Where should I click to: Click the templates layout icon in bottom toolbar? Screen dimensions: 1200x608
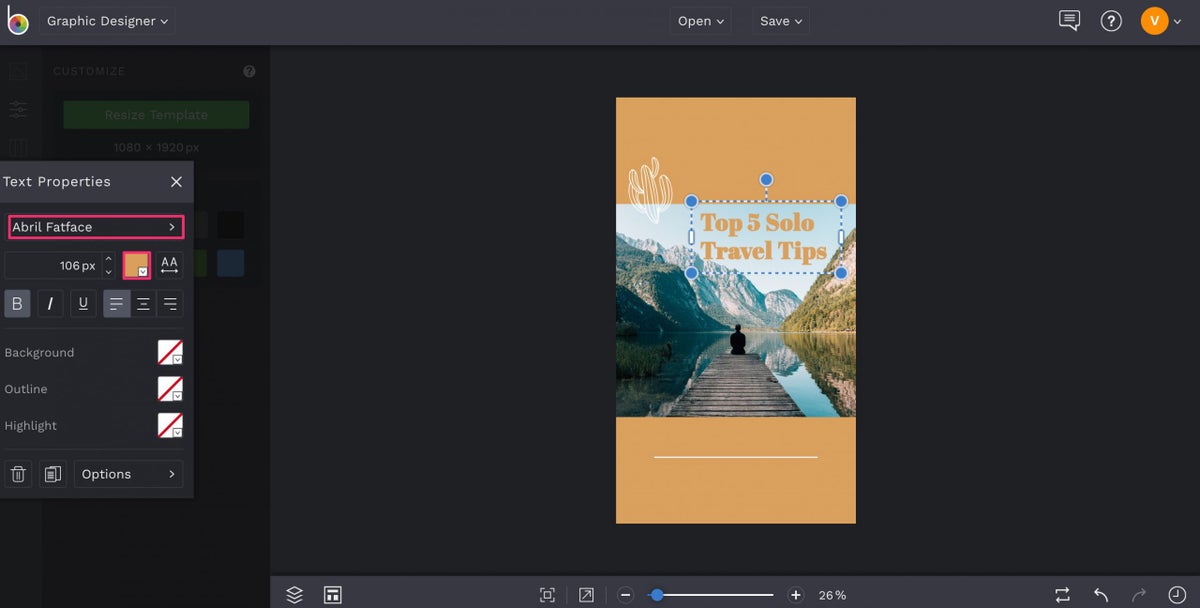332,593
